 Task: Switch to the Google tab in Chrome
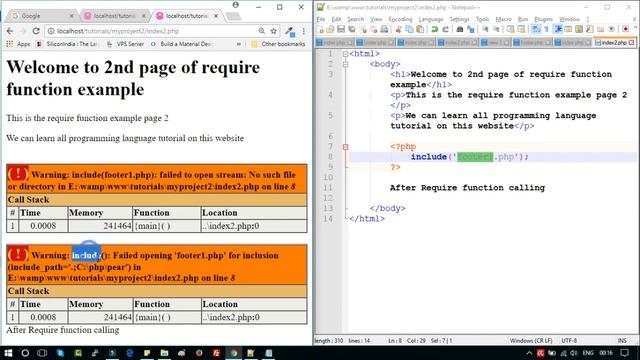tap(41, 16)
